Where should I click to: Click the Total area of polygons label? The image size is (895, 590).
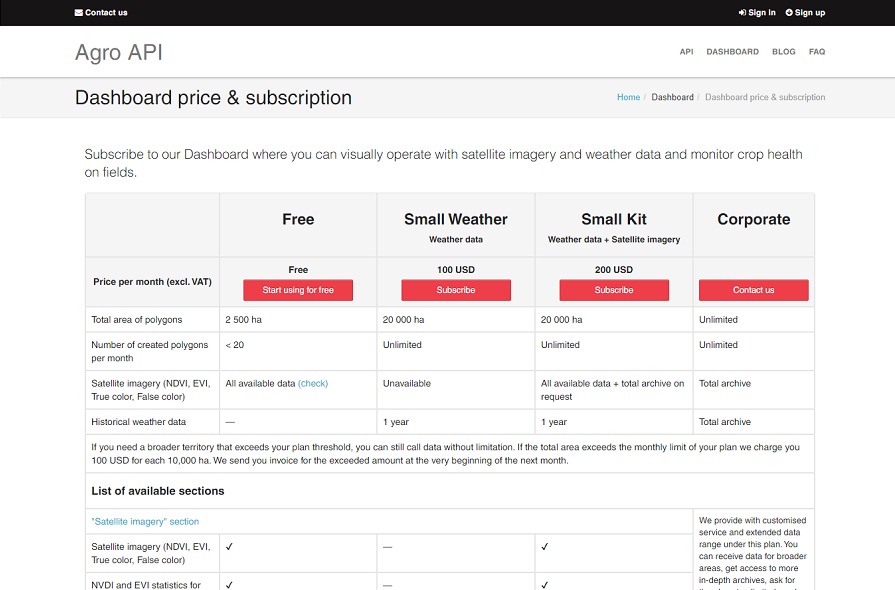coord(136,320)
